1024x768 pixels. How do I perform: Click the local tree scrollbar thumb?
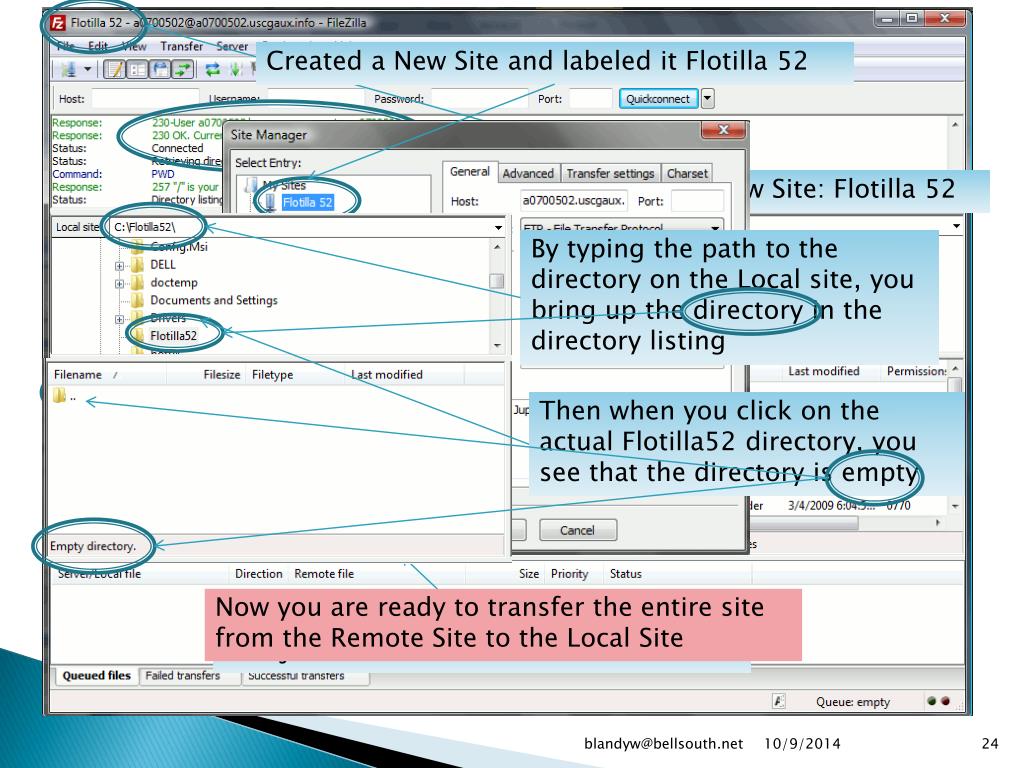coord(497,281)
